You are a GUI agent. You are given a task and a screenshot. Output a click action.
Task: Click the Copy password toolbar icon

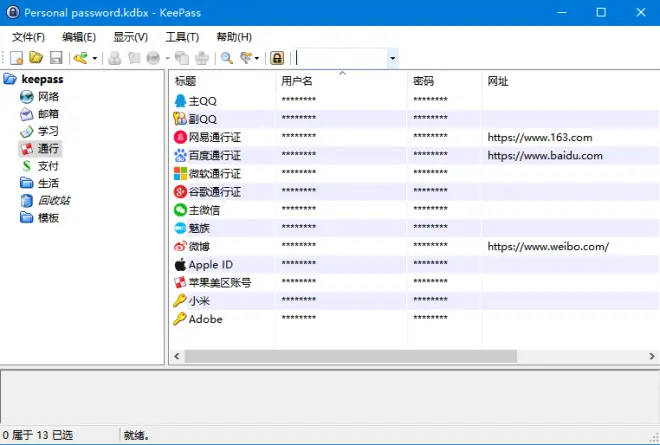134,58
